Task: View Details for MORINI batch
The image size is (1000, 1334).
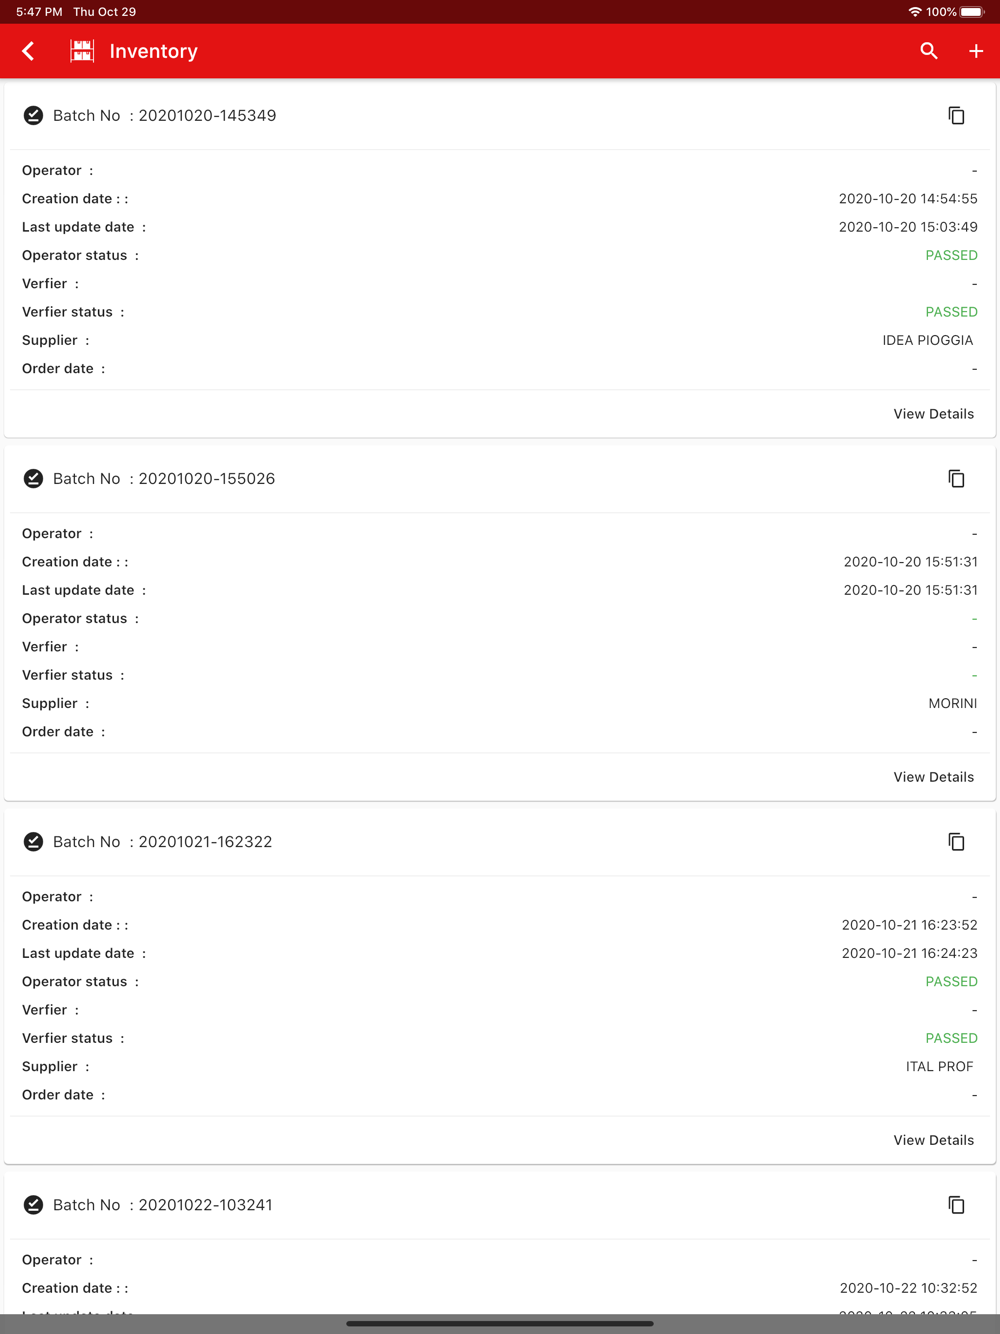Action: tap(933, 777)
